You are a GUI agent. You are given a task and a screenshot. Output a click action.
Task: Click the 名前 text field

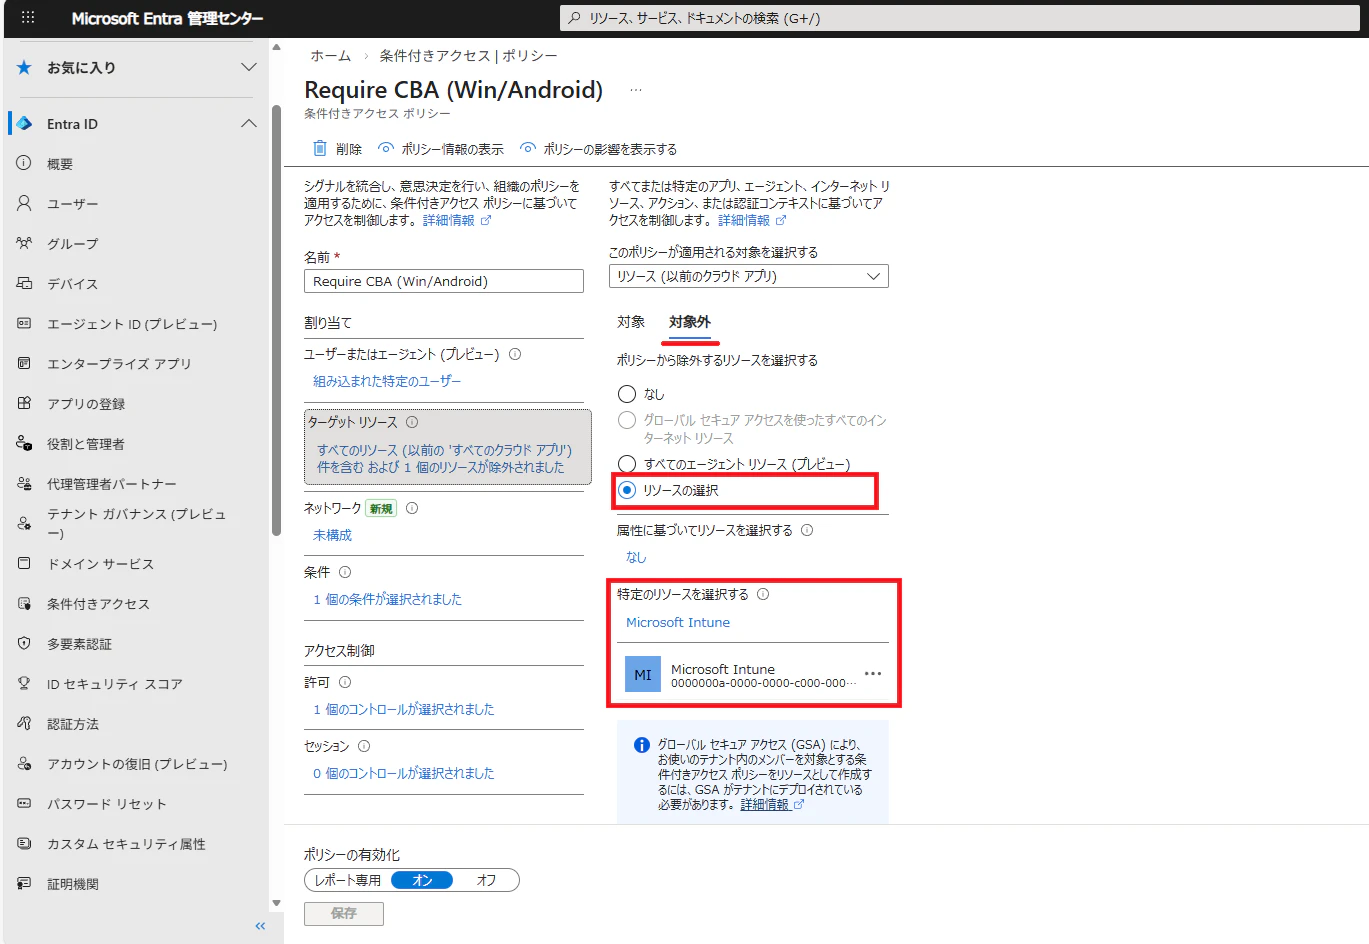coord(444,281)
